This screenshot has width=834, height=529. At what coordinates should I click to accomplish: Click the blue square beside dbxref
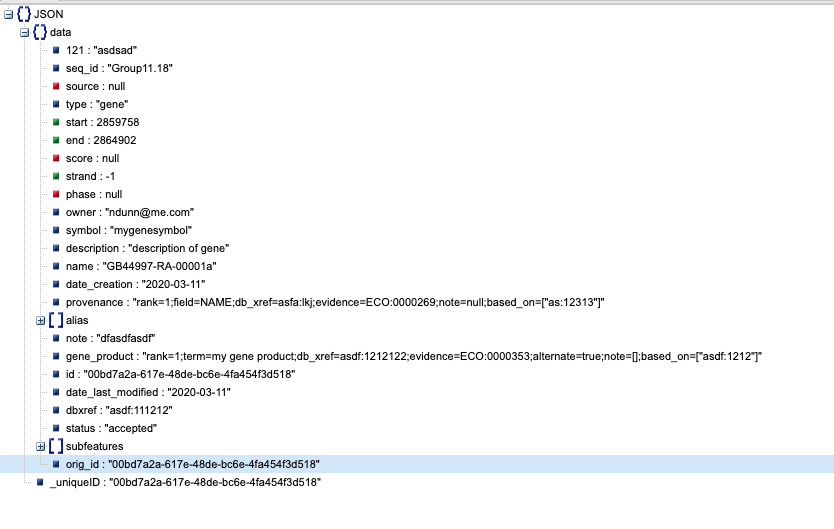(56, 410)
